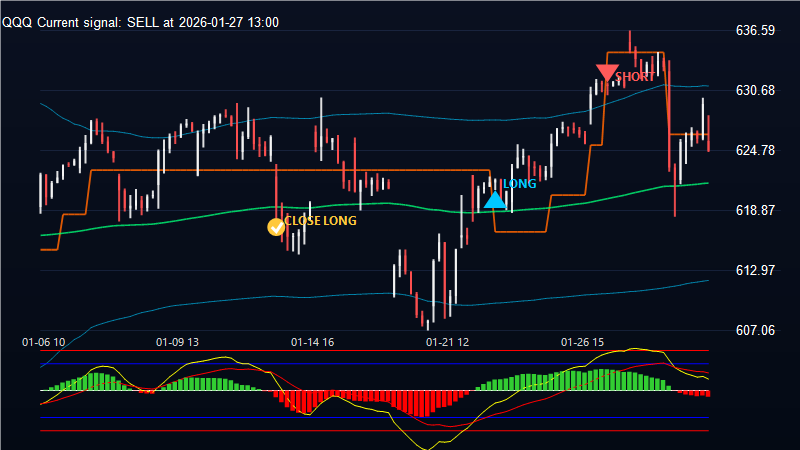Click the lowest candlestick near 01-21 12

coord(427,320)
